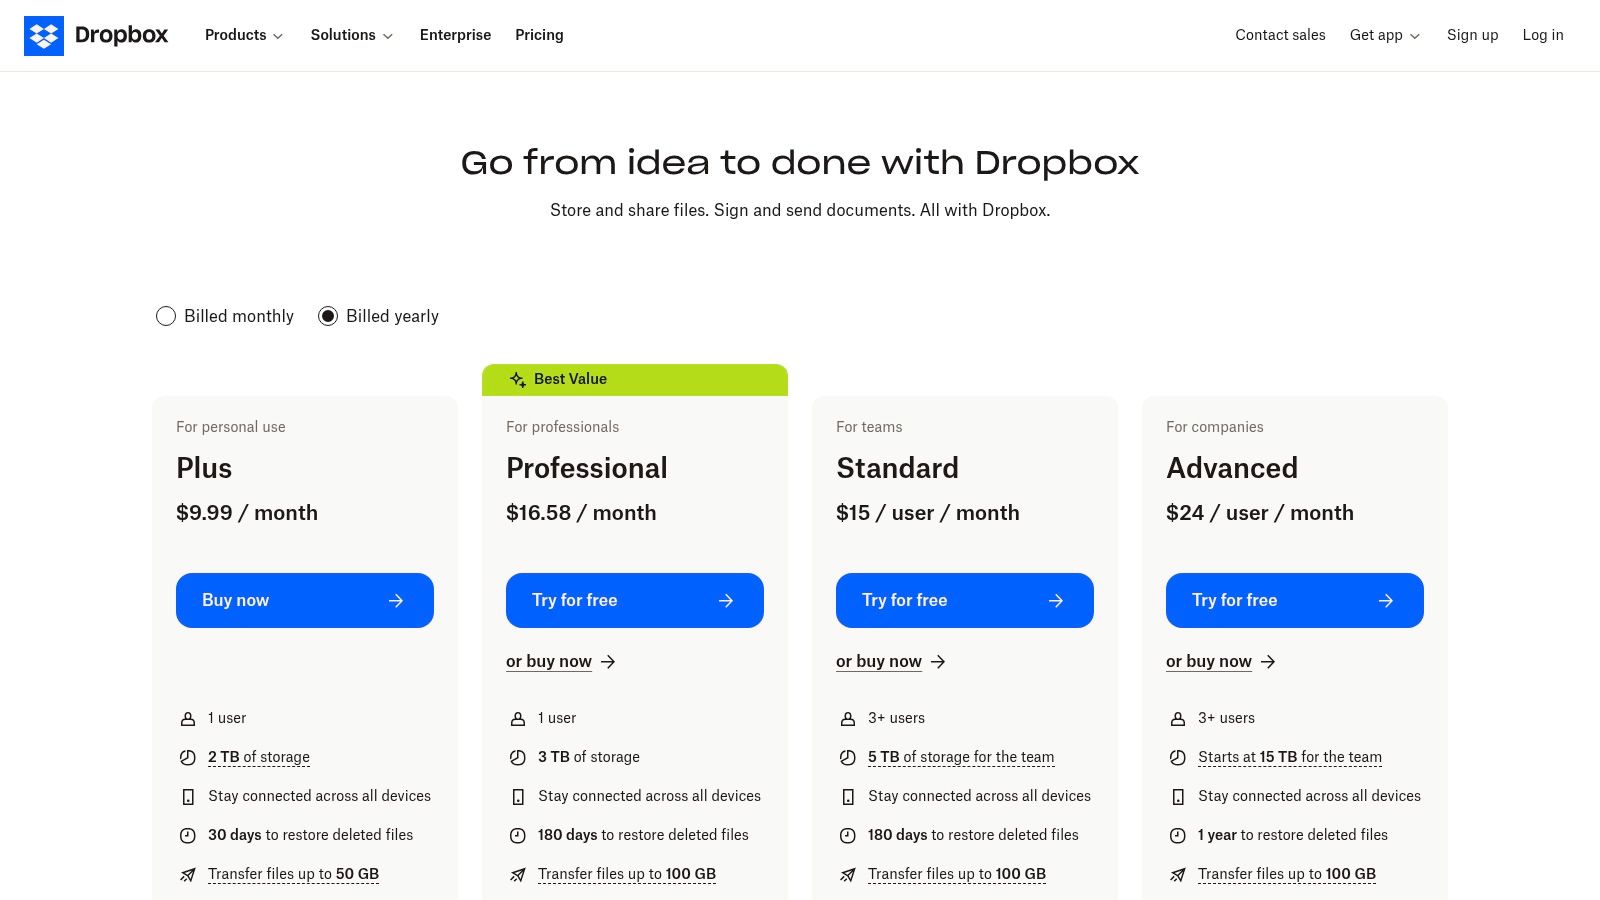This screenshot has width=1600, height=900.
Task: Click Try for free on the Professional plan
Action: coord(634,600)
